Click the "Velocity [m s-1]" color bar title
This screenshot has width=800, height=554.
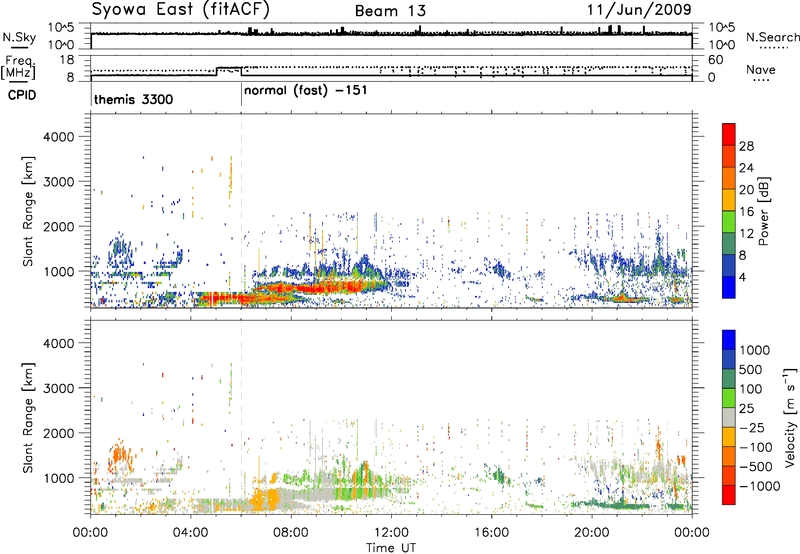click(790, 417)
